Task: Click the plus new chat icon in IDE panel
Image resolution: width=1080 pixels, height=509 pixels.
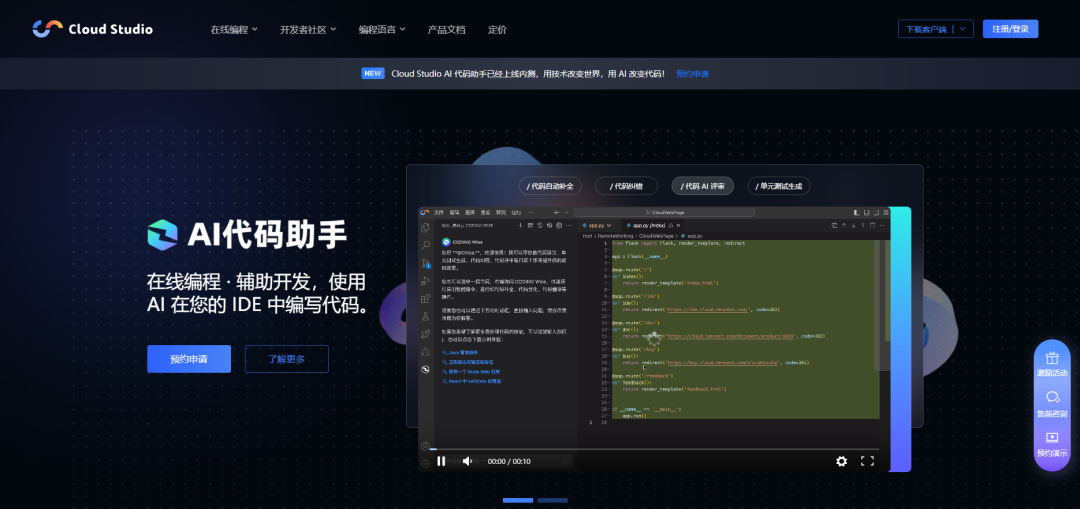Action: [520, 225]
